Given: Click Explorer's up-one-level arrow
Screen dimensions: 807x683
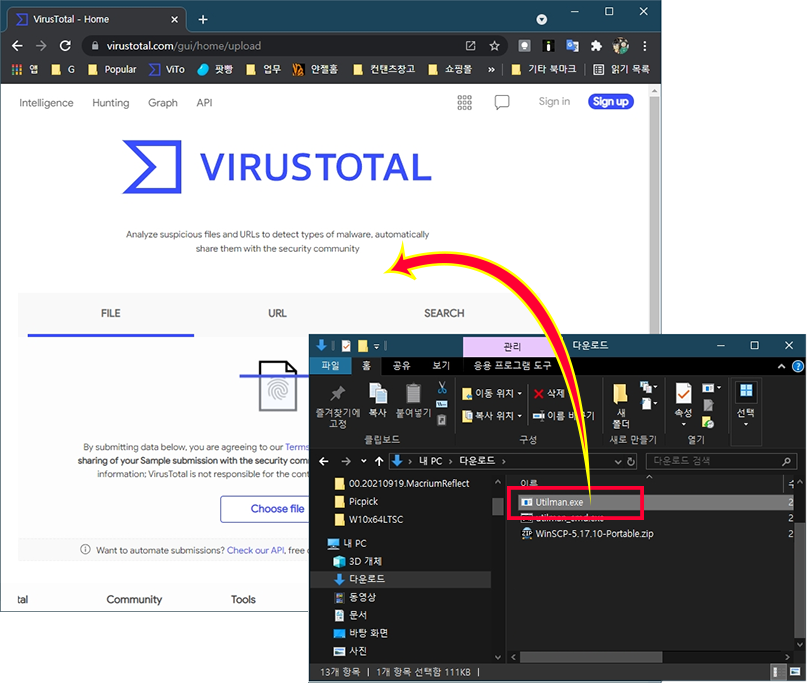Looking at the screenshot, I should pyautogui.click(x=379, y=461).
